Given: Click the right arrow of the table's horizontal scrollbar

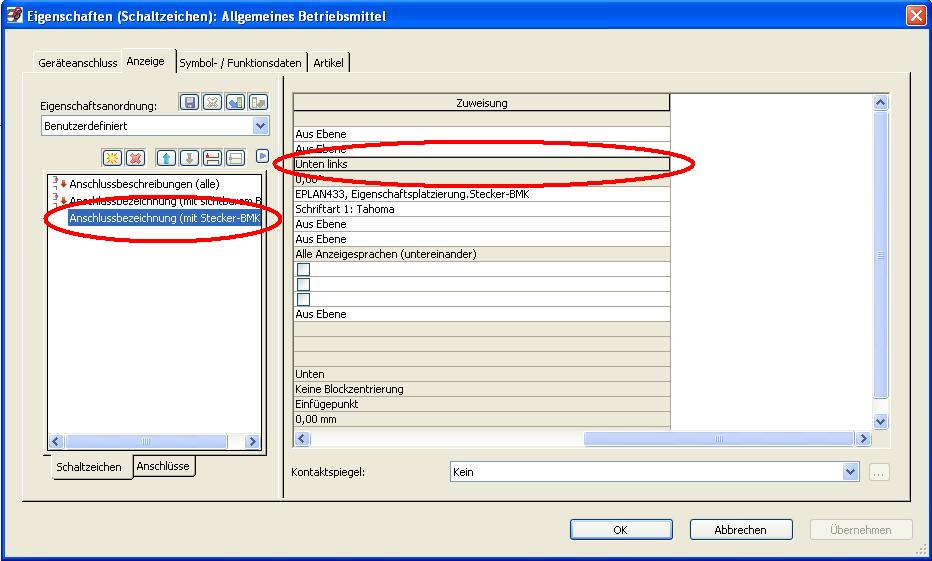Looking at the screenshot, I should 863,439.
